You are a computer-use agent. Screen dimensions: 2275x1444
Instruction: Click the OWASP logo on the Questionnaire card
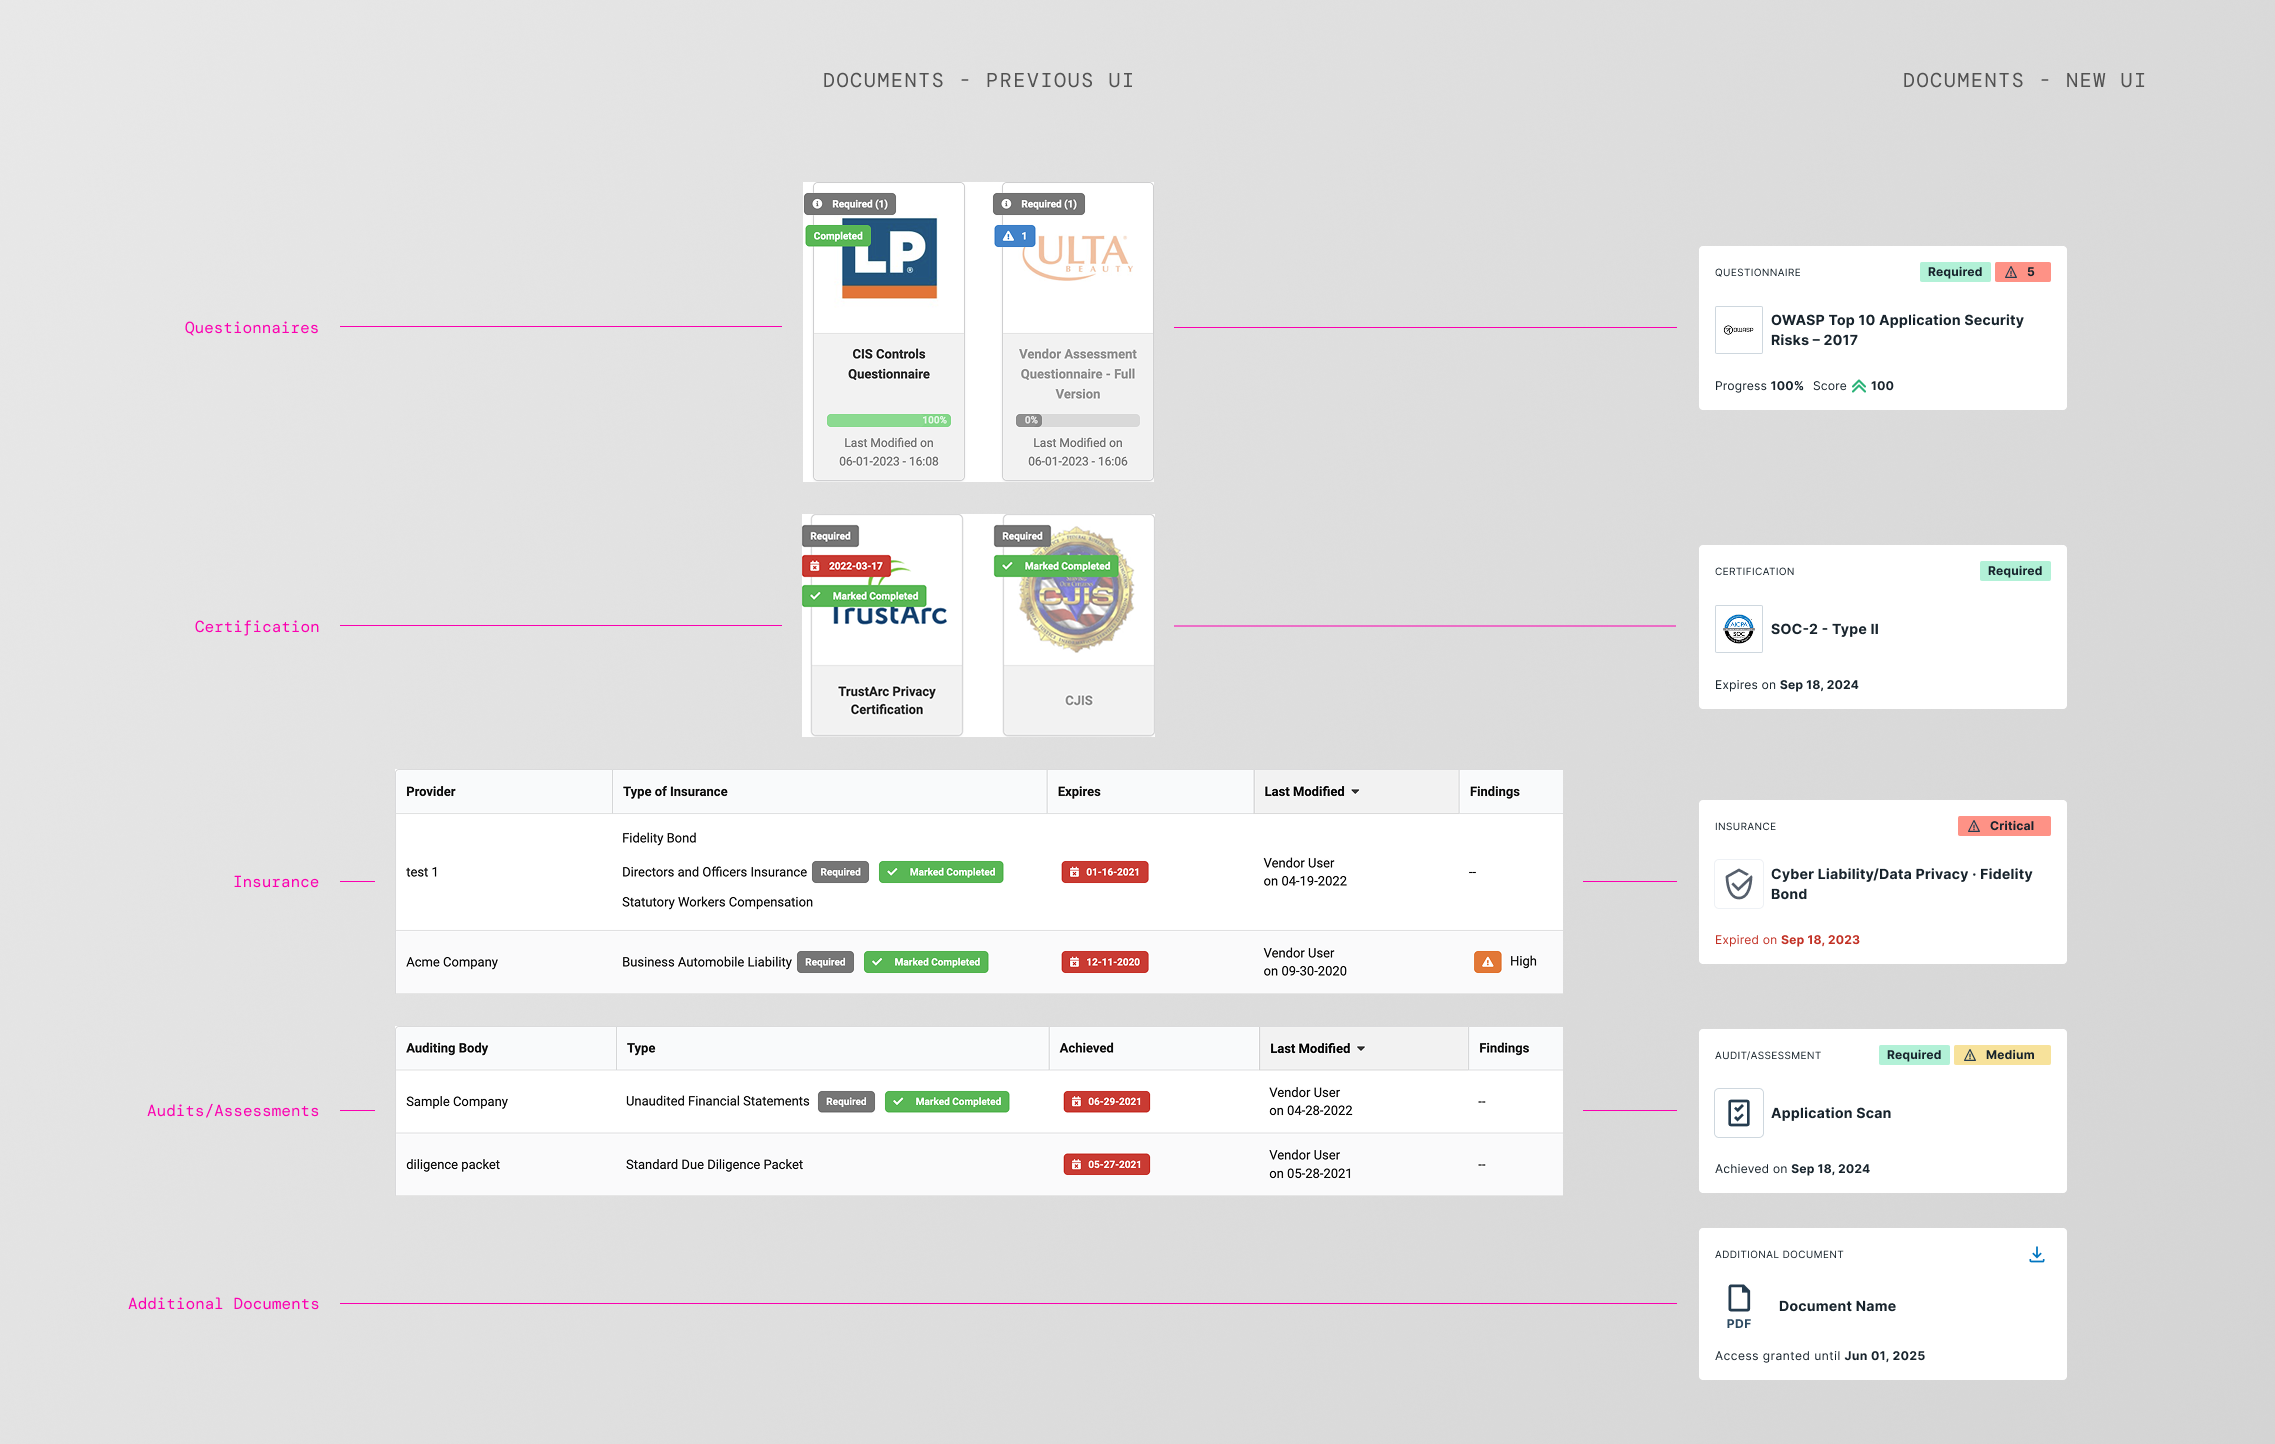pyautogui.click(x=1739, y=330)
